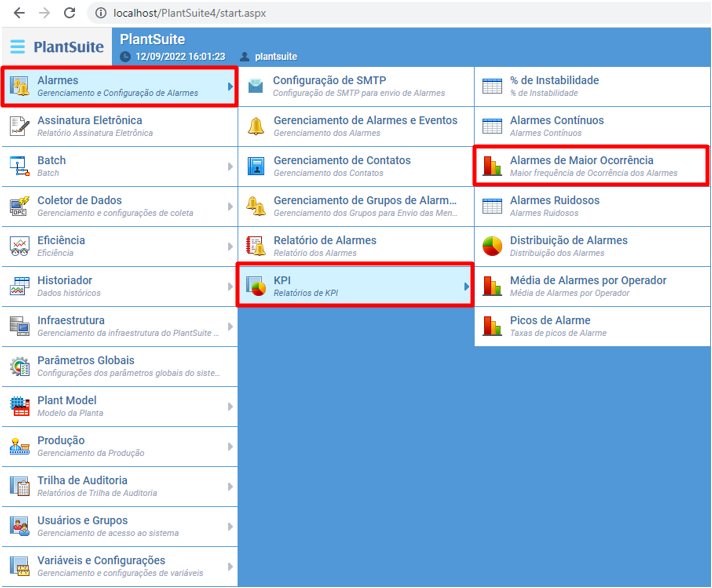Screen dimensions: 712x588
Task: Click the KPI pie chart icon
Action: click(x=256, y=286)
